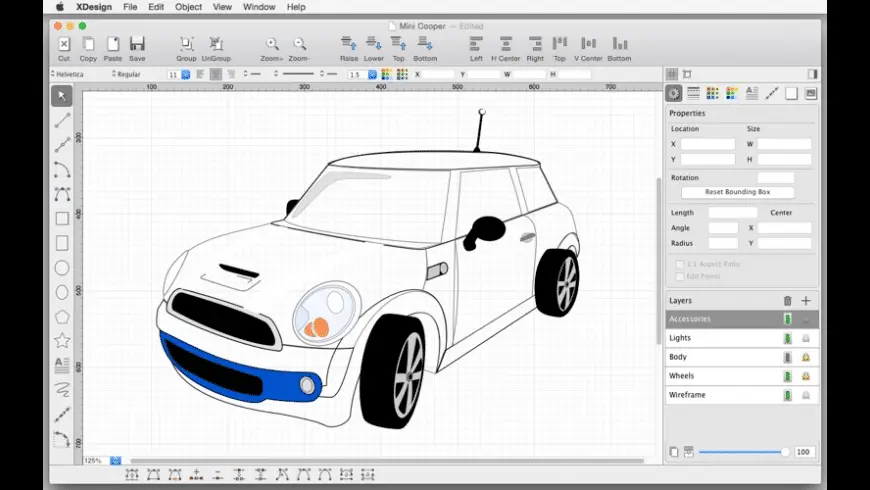Enable the Edit Points checkbox
This screenshot has height=490, width=870.
(x=679, y=276)
